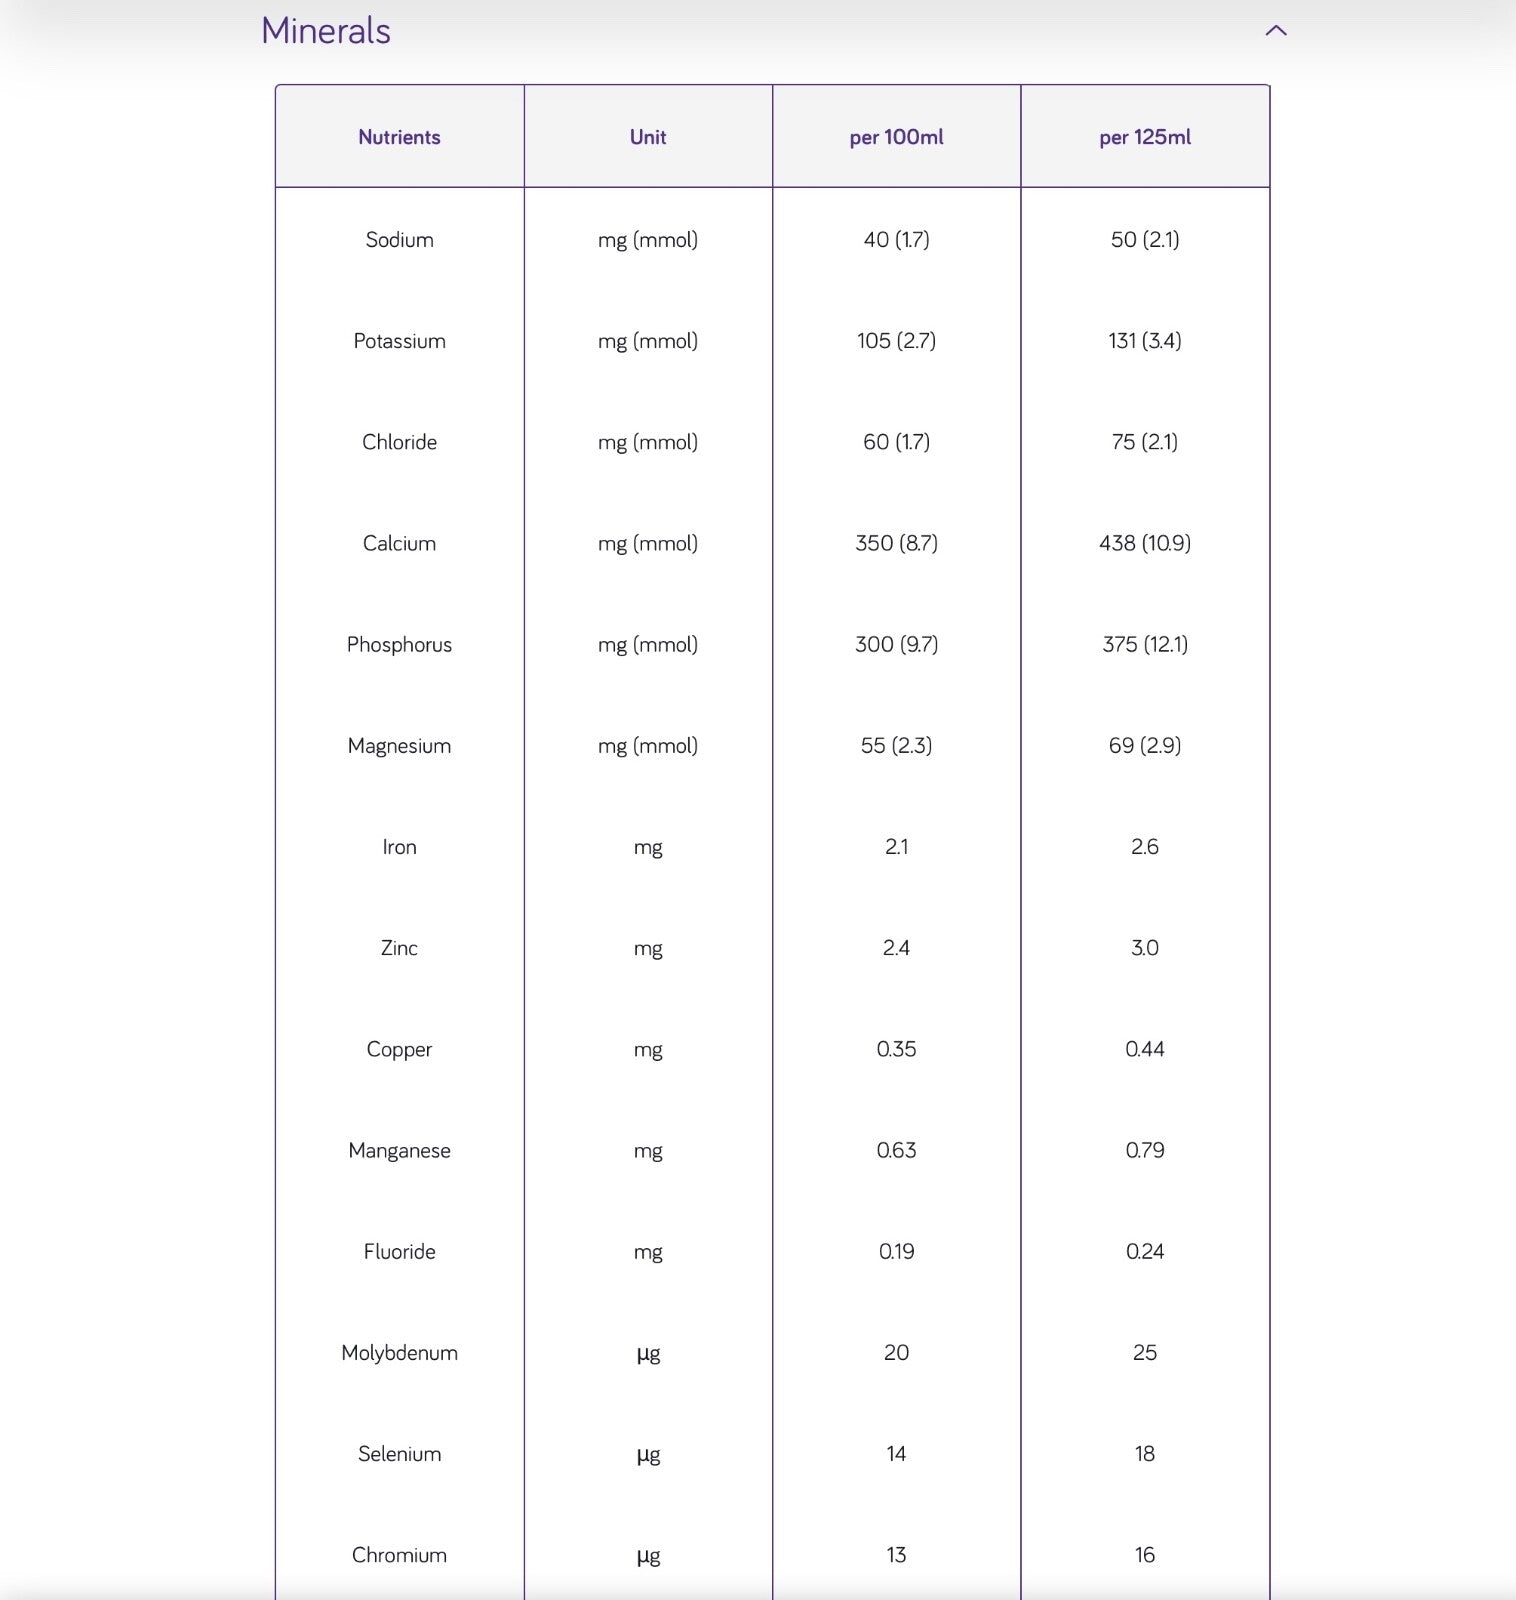Click the Zinc per 125ml value 3.0

click(1145, 948)
